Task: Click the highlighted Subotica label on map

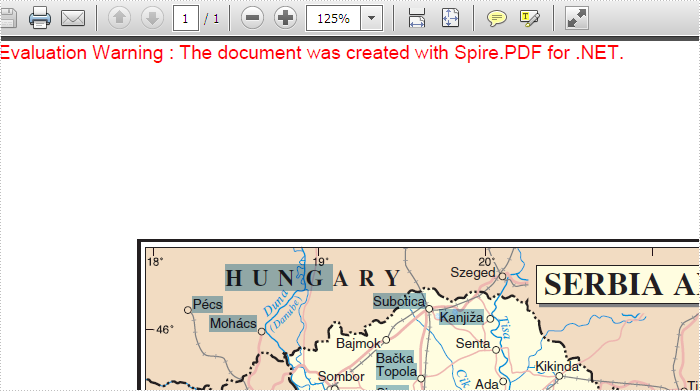Action: pos(399,301)
